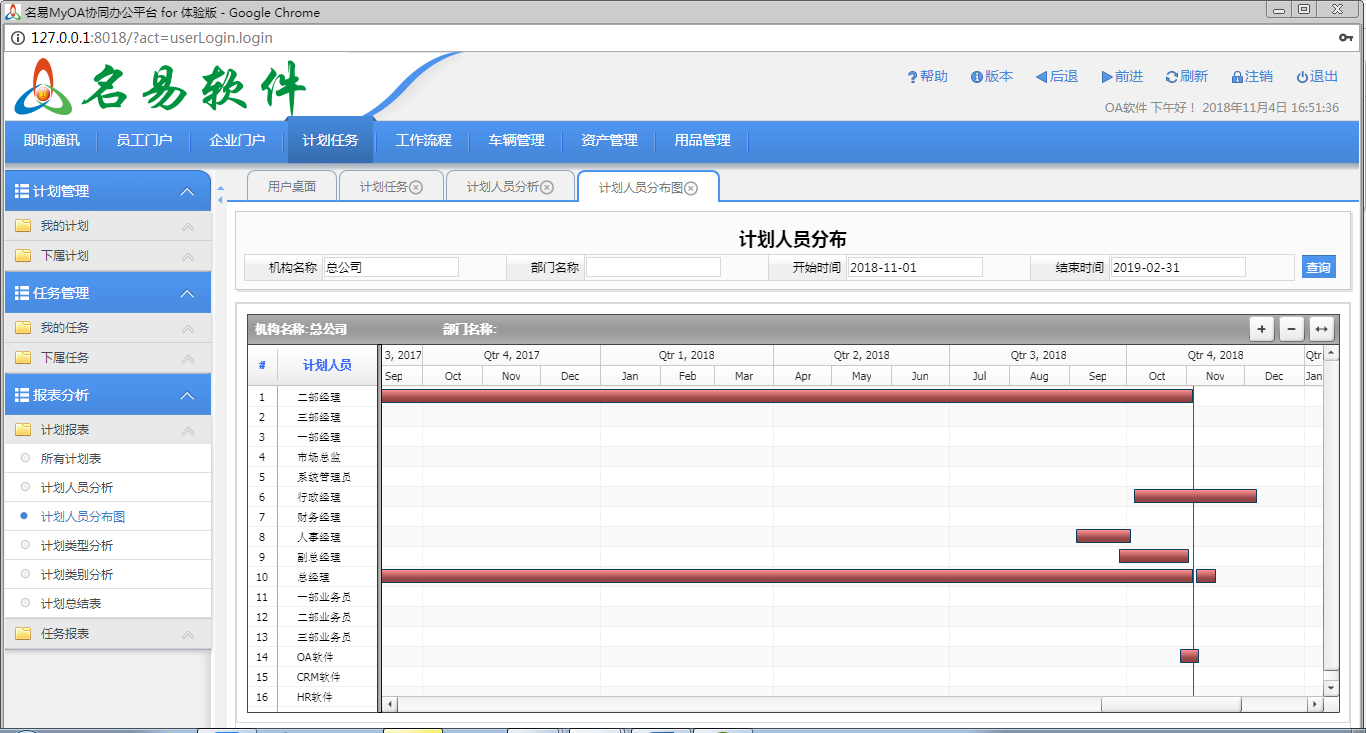Switch to the 用户桌面 tab
Image resolution: width=1366 pixels, height=733 pixels.
[x=291, y=187]
